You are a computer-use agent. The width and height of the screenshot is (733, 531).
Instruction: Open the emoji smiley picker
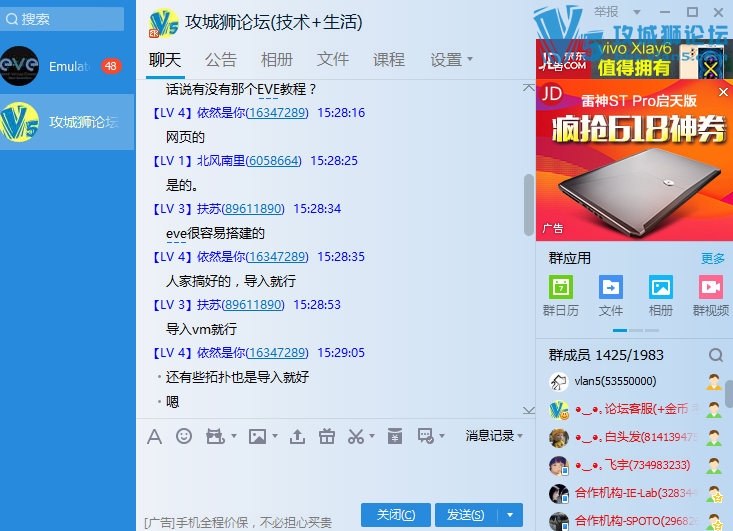[x=184, y=436]
